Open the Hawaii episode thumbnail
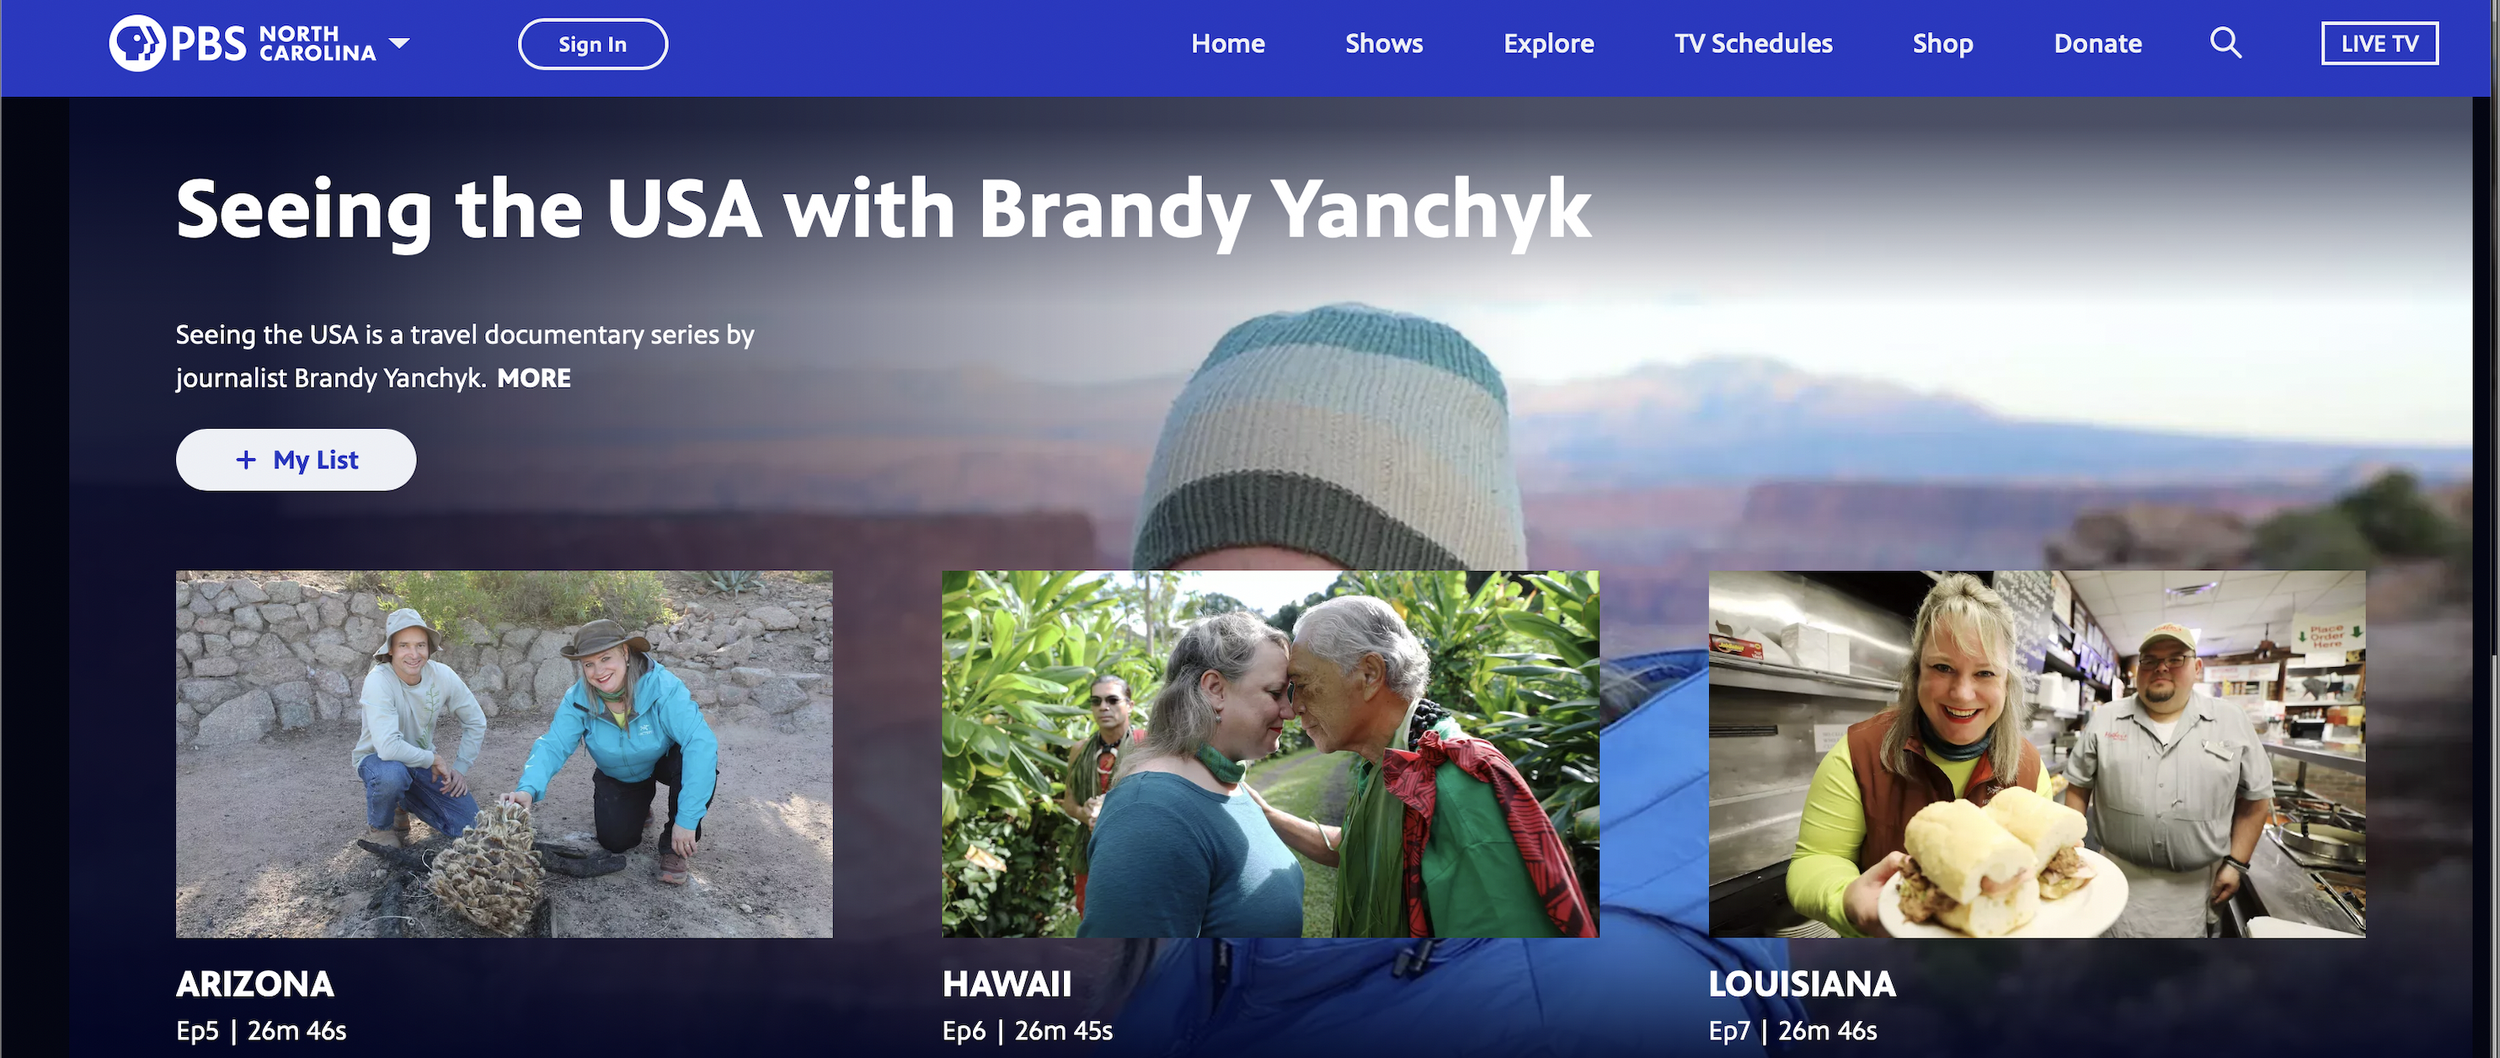Viewport: 2500px width, 1058px height. [1270, 754]
